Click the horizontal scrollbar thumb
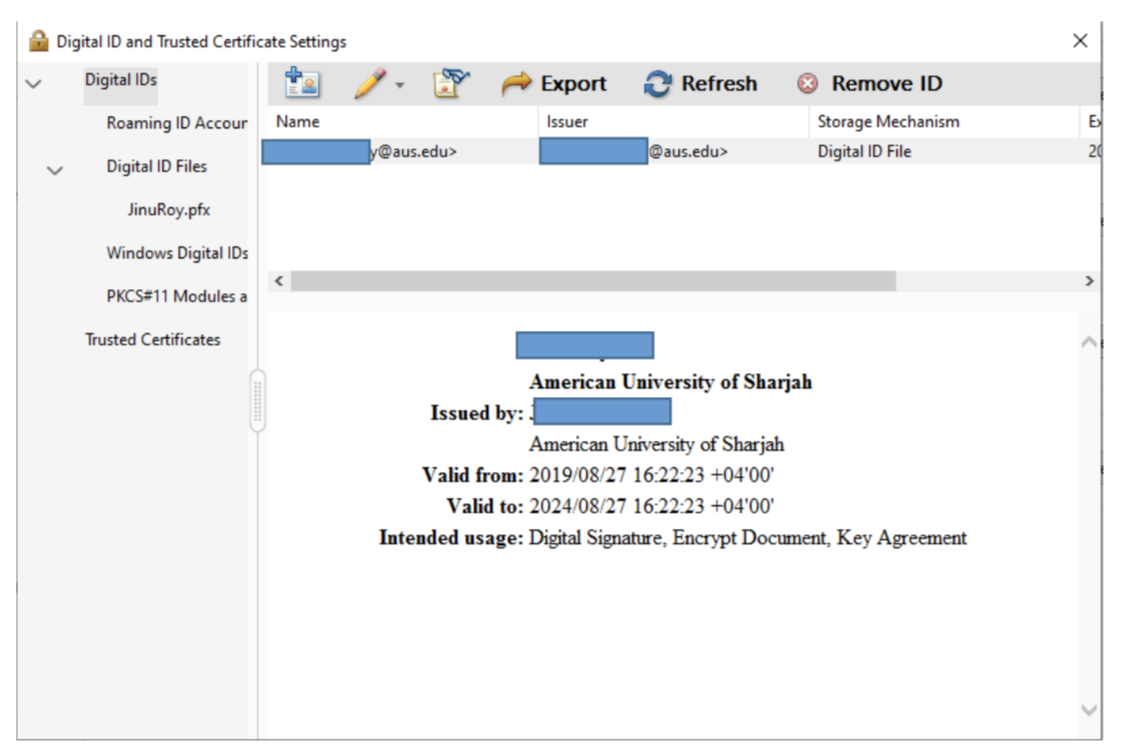 pyautogui.click(x=594, y=281)
